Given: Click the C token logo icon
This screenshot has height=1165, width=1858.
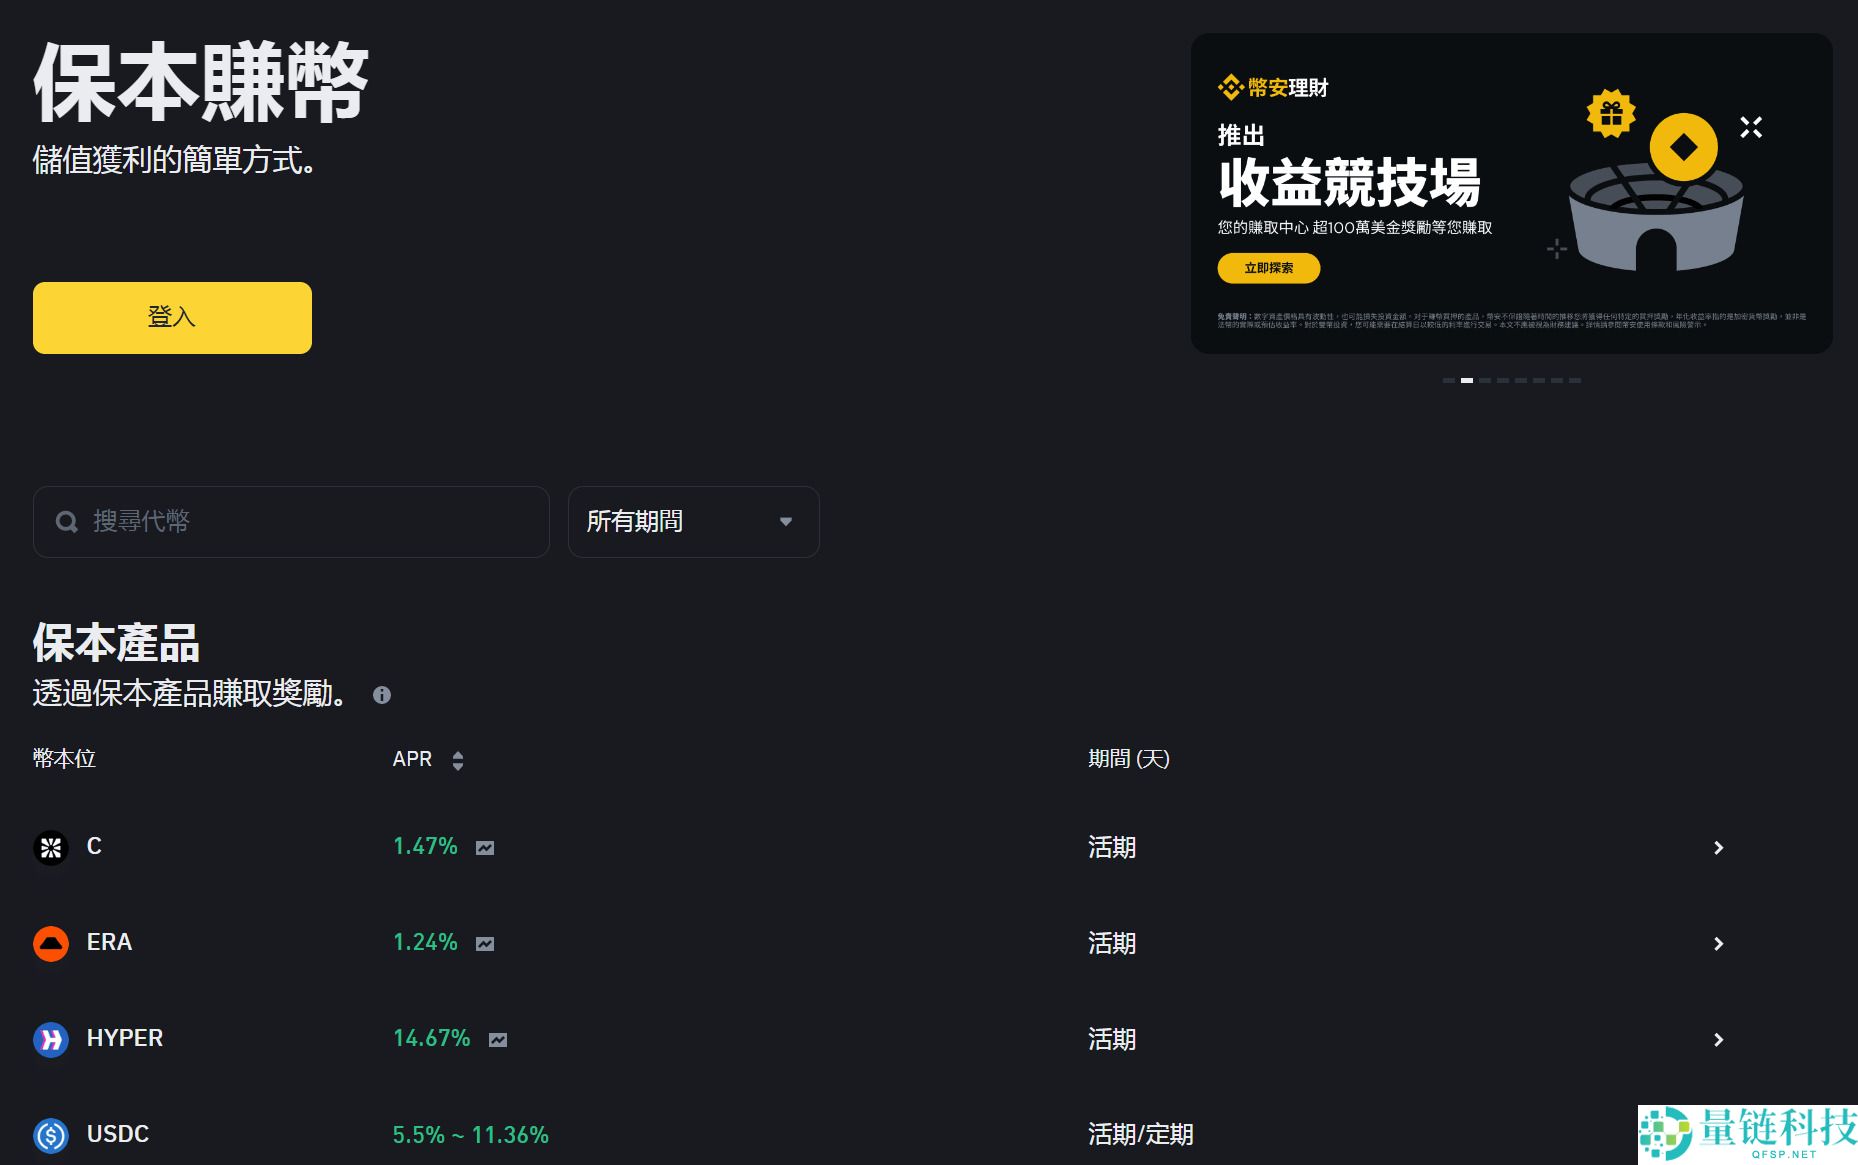Looking at the screenshot, I should click(50, 846).
